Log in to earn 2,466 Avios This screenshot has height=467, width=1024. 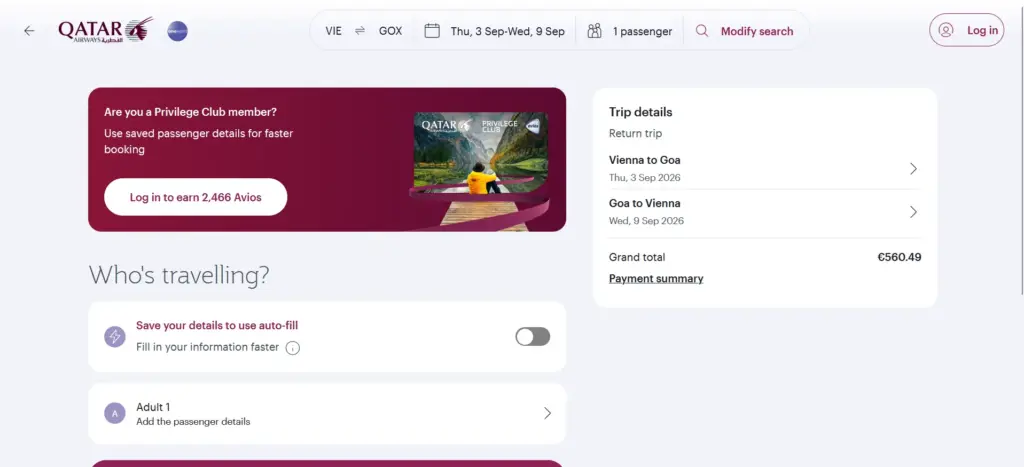[195, 197]
